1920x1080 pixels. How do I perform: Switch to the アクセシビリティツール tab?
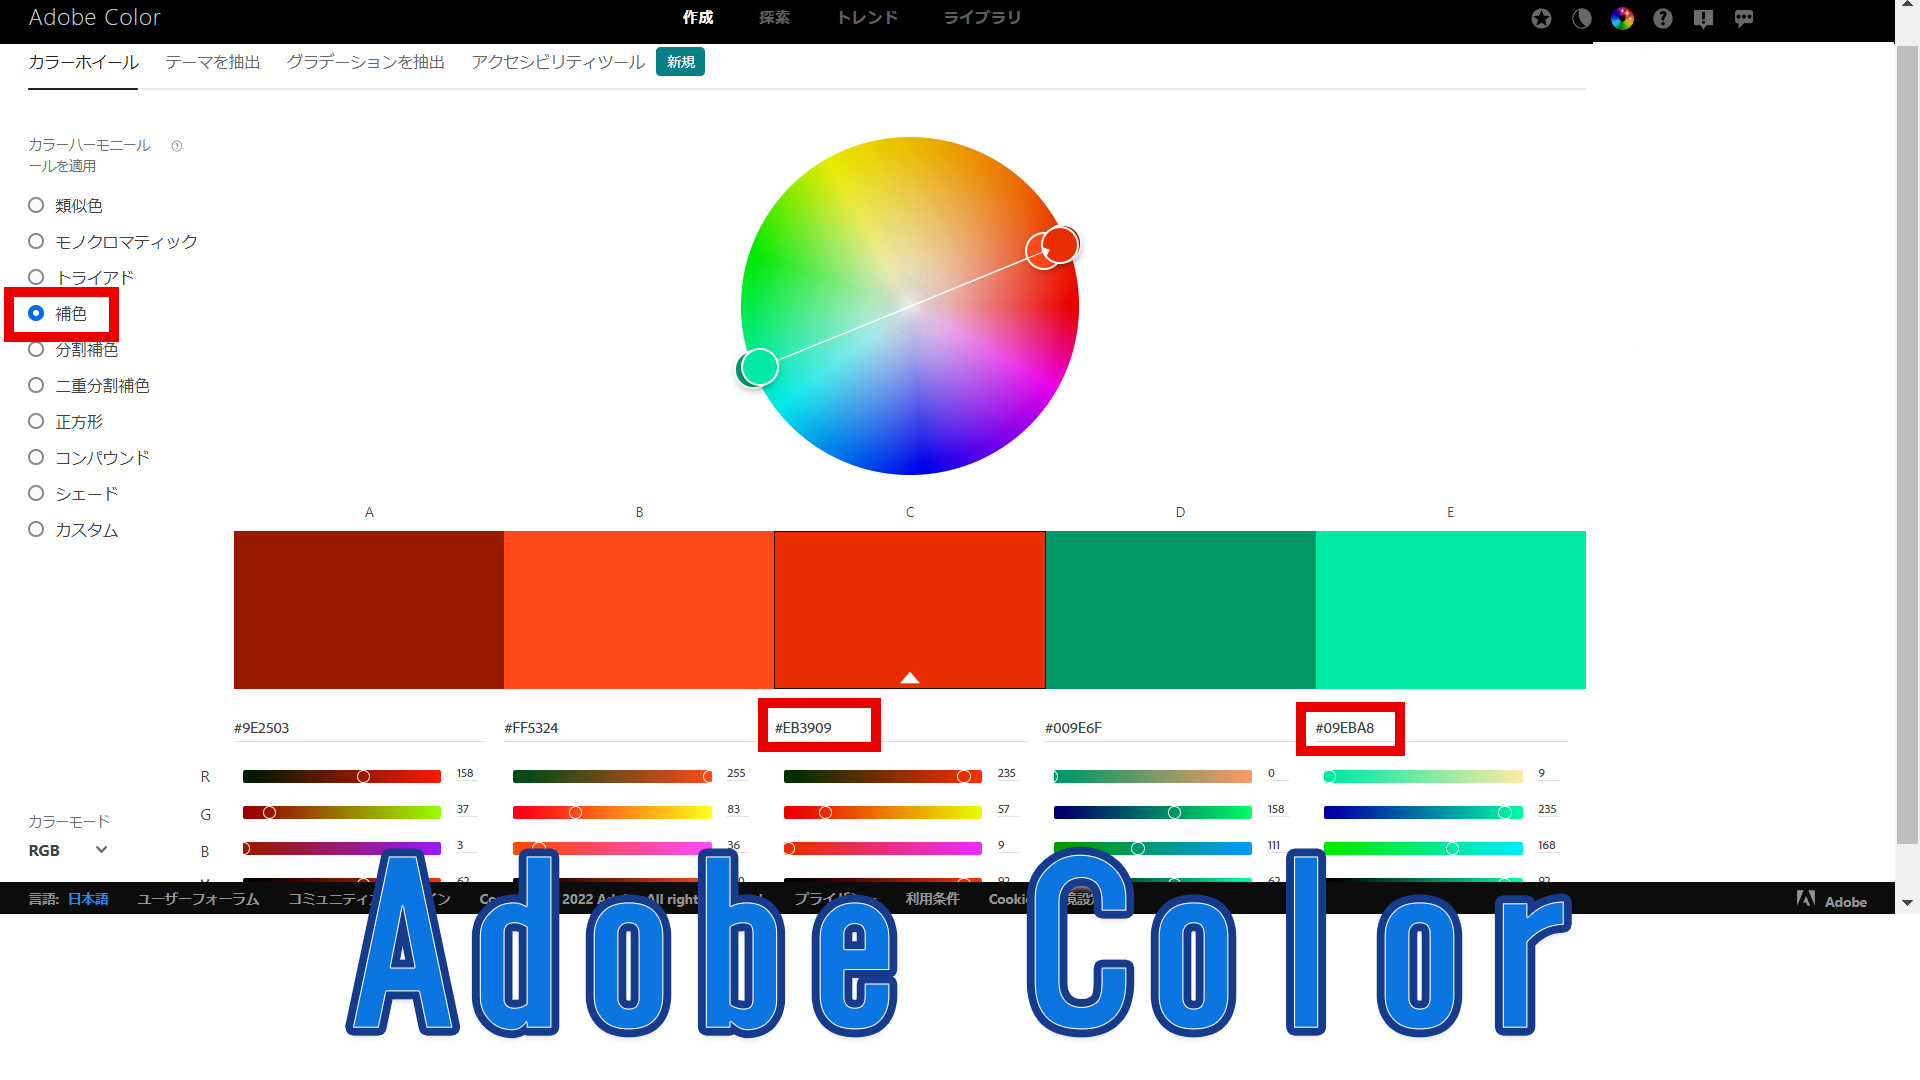click(x=557, y=62)
